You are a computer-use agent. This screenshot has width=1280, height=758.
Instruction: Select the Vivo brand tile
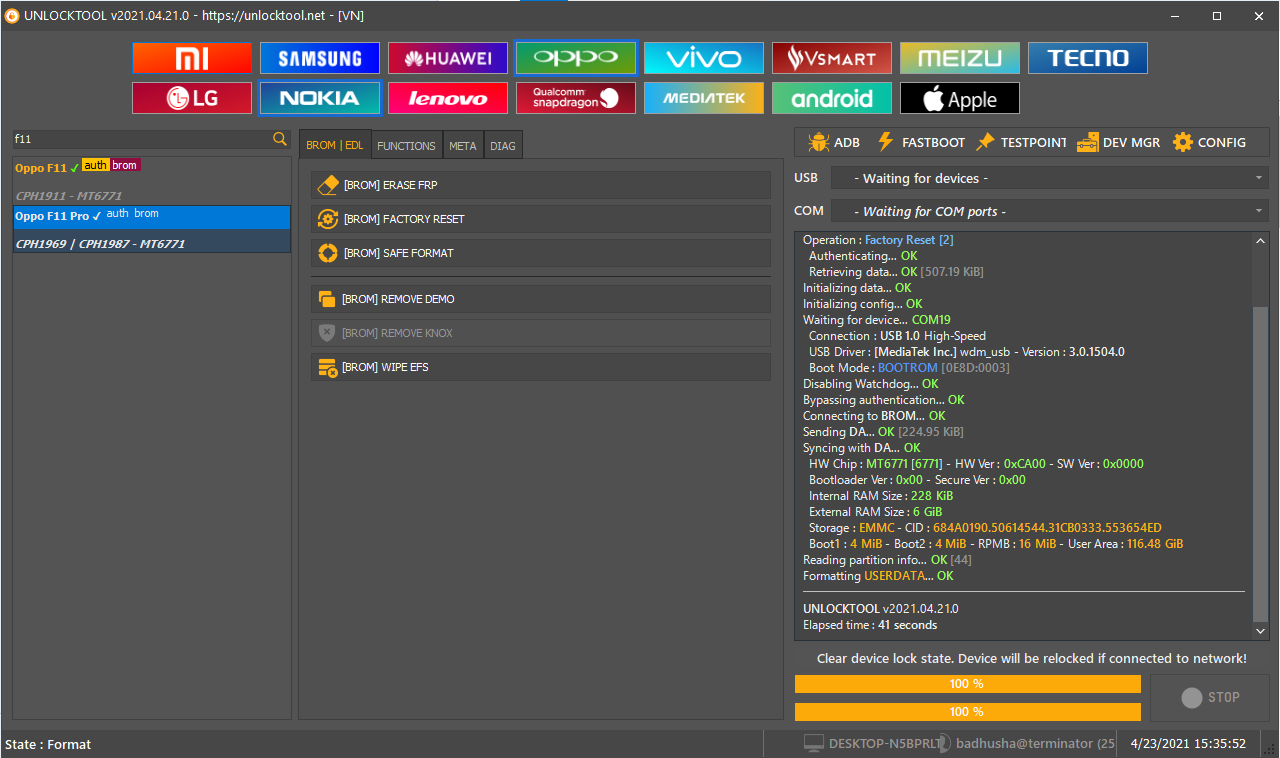point(704,58)
